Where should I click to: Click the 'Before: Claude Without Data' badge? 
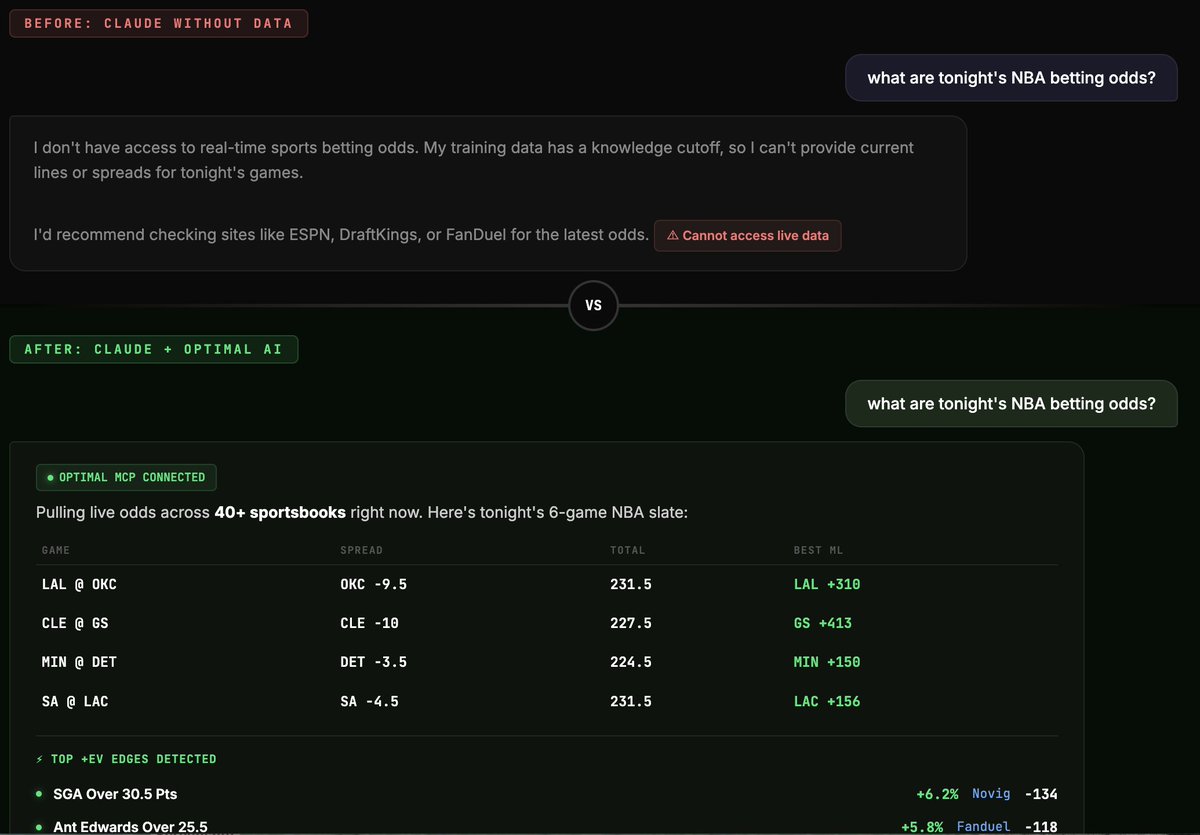click(x=158, y=23)
